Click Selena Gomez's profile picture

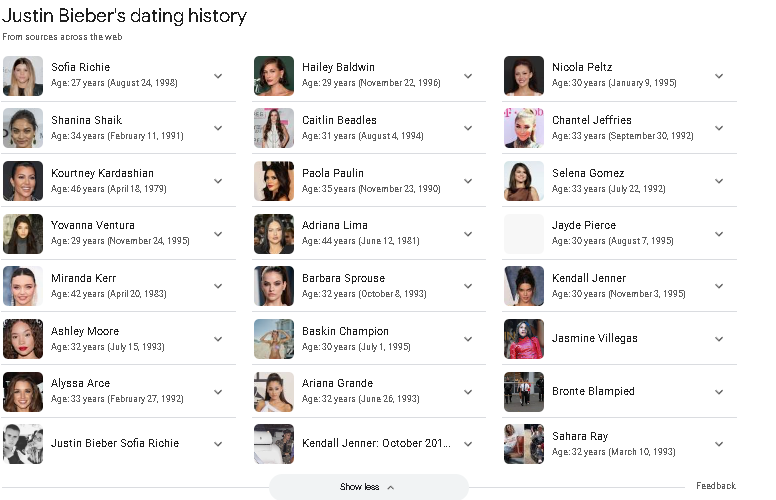523,181
